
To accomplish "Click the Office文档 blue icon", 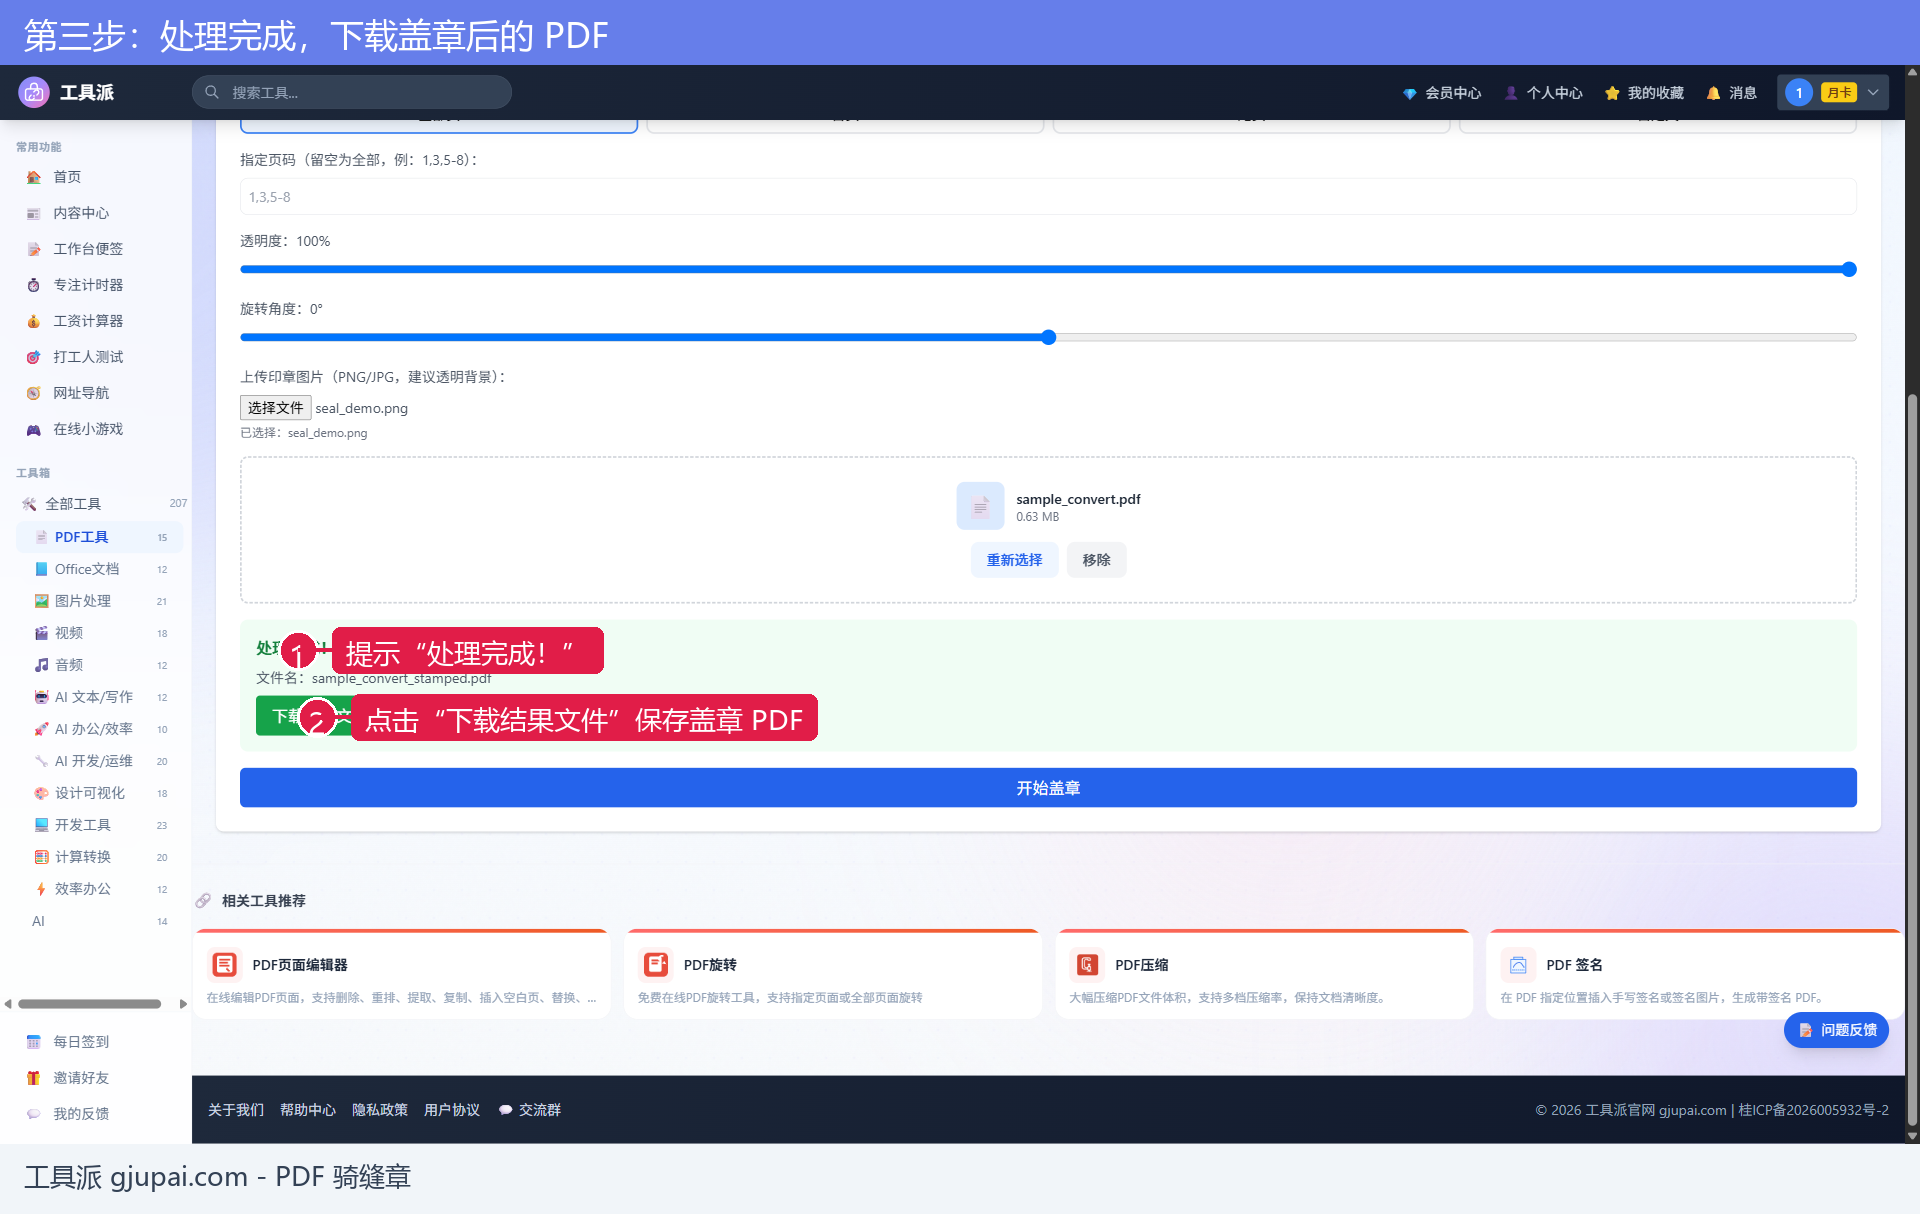I will pos(41,569).
